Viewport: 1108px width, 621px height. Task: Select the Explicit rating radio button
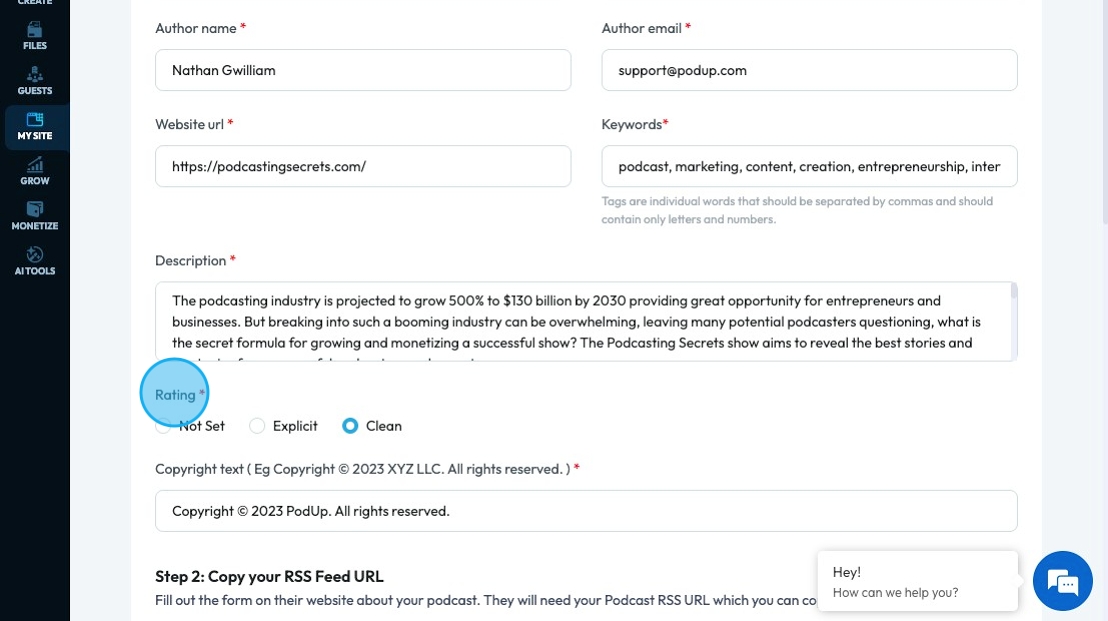click(x=257, y=426)
